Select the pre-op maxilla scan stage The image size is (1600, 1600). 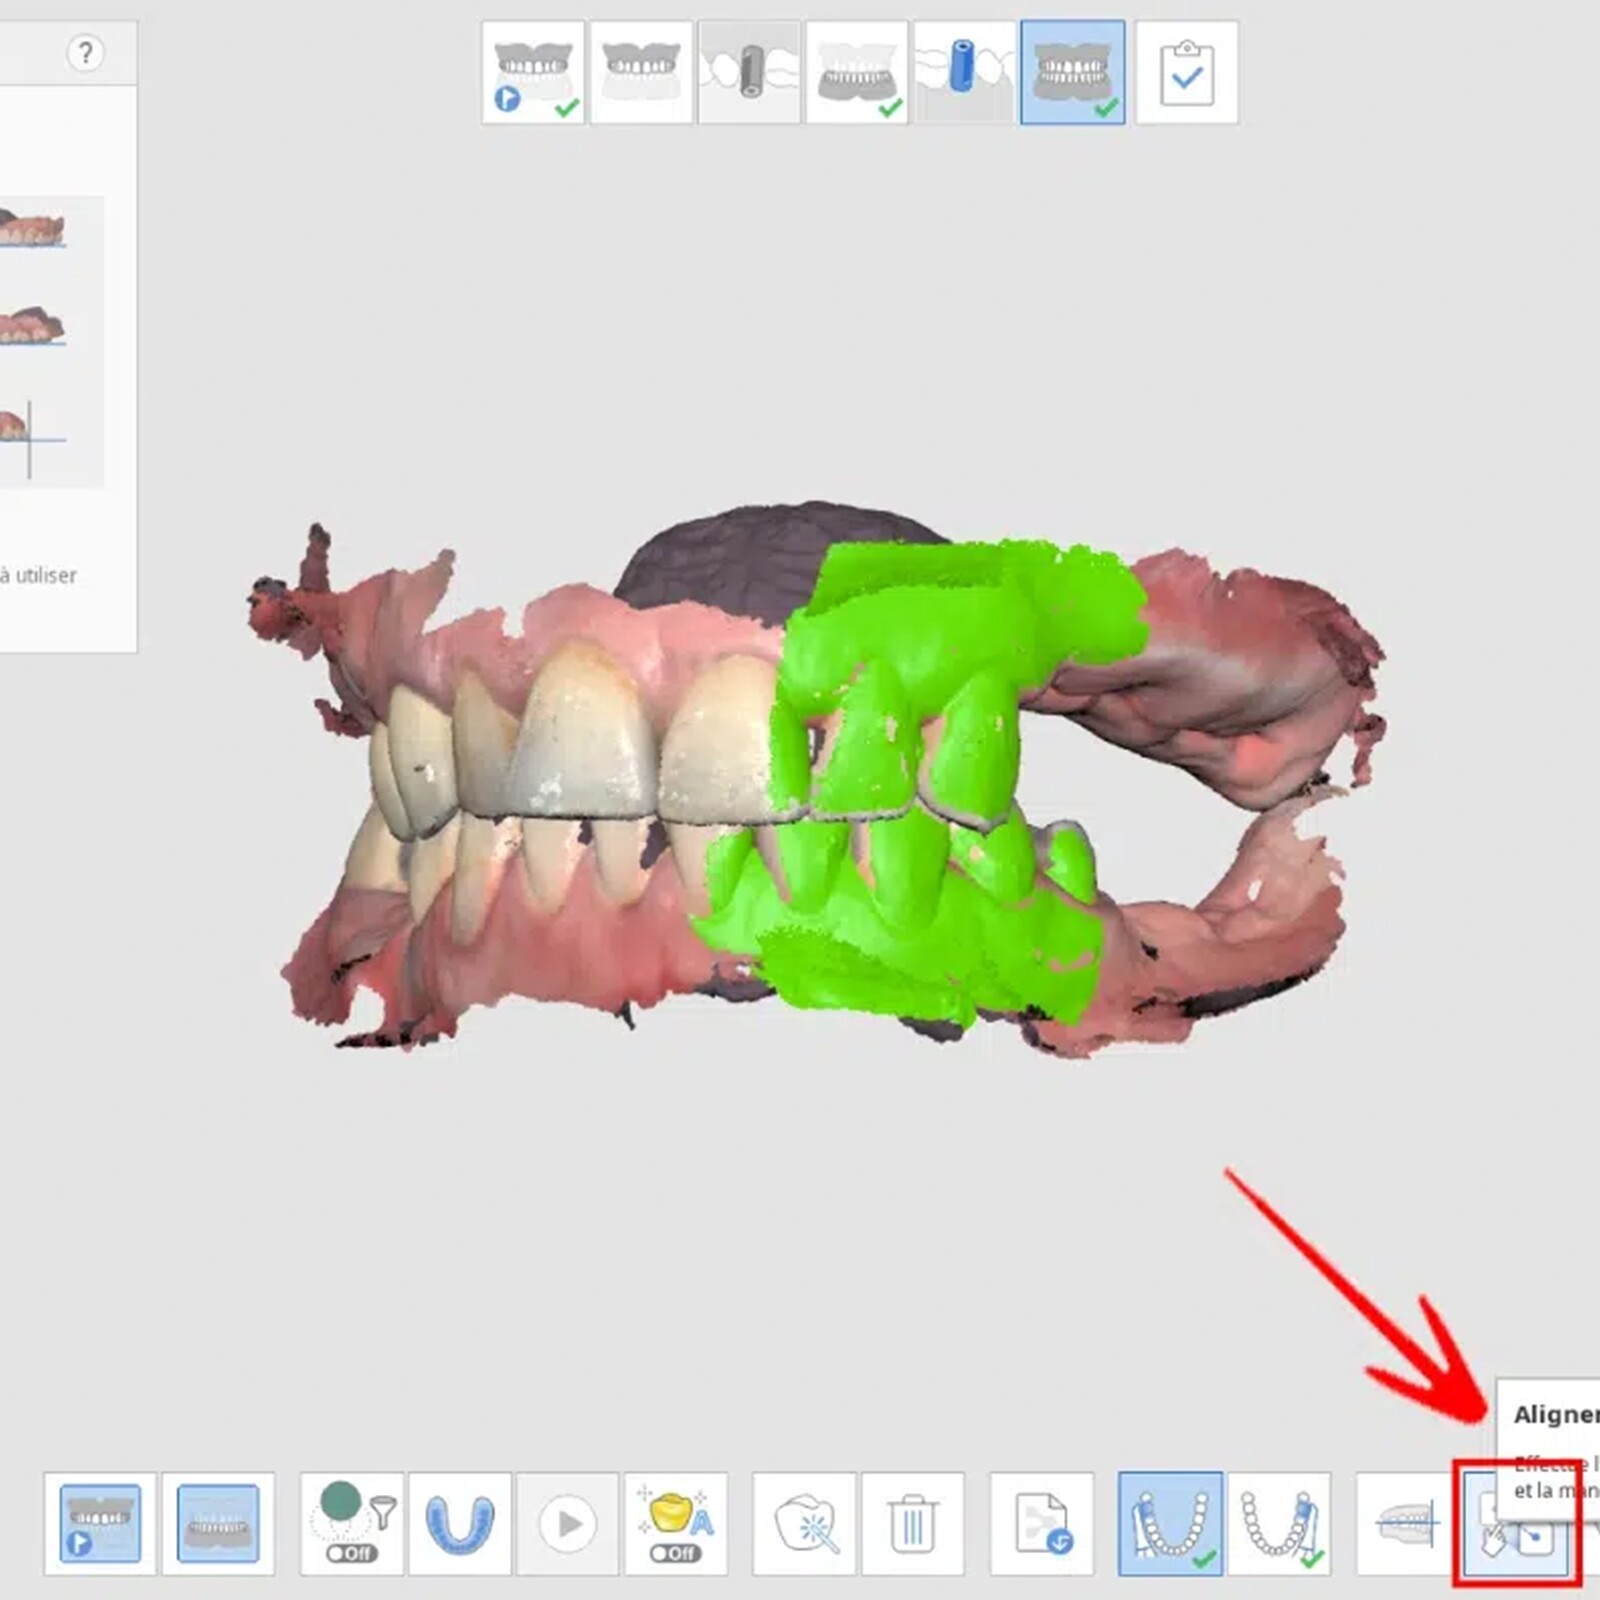(x=533, y=73)
